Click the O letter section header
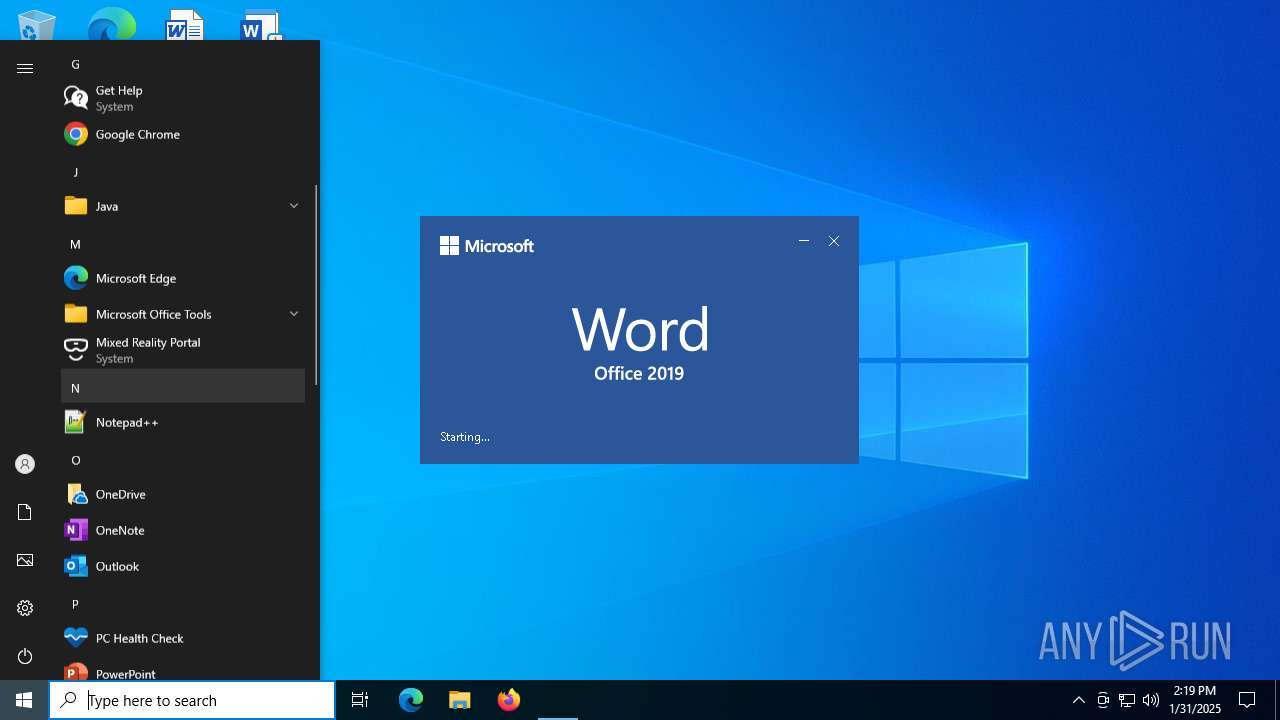This screenshot has height=720, width=1280. pos(183,460)
